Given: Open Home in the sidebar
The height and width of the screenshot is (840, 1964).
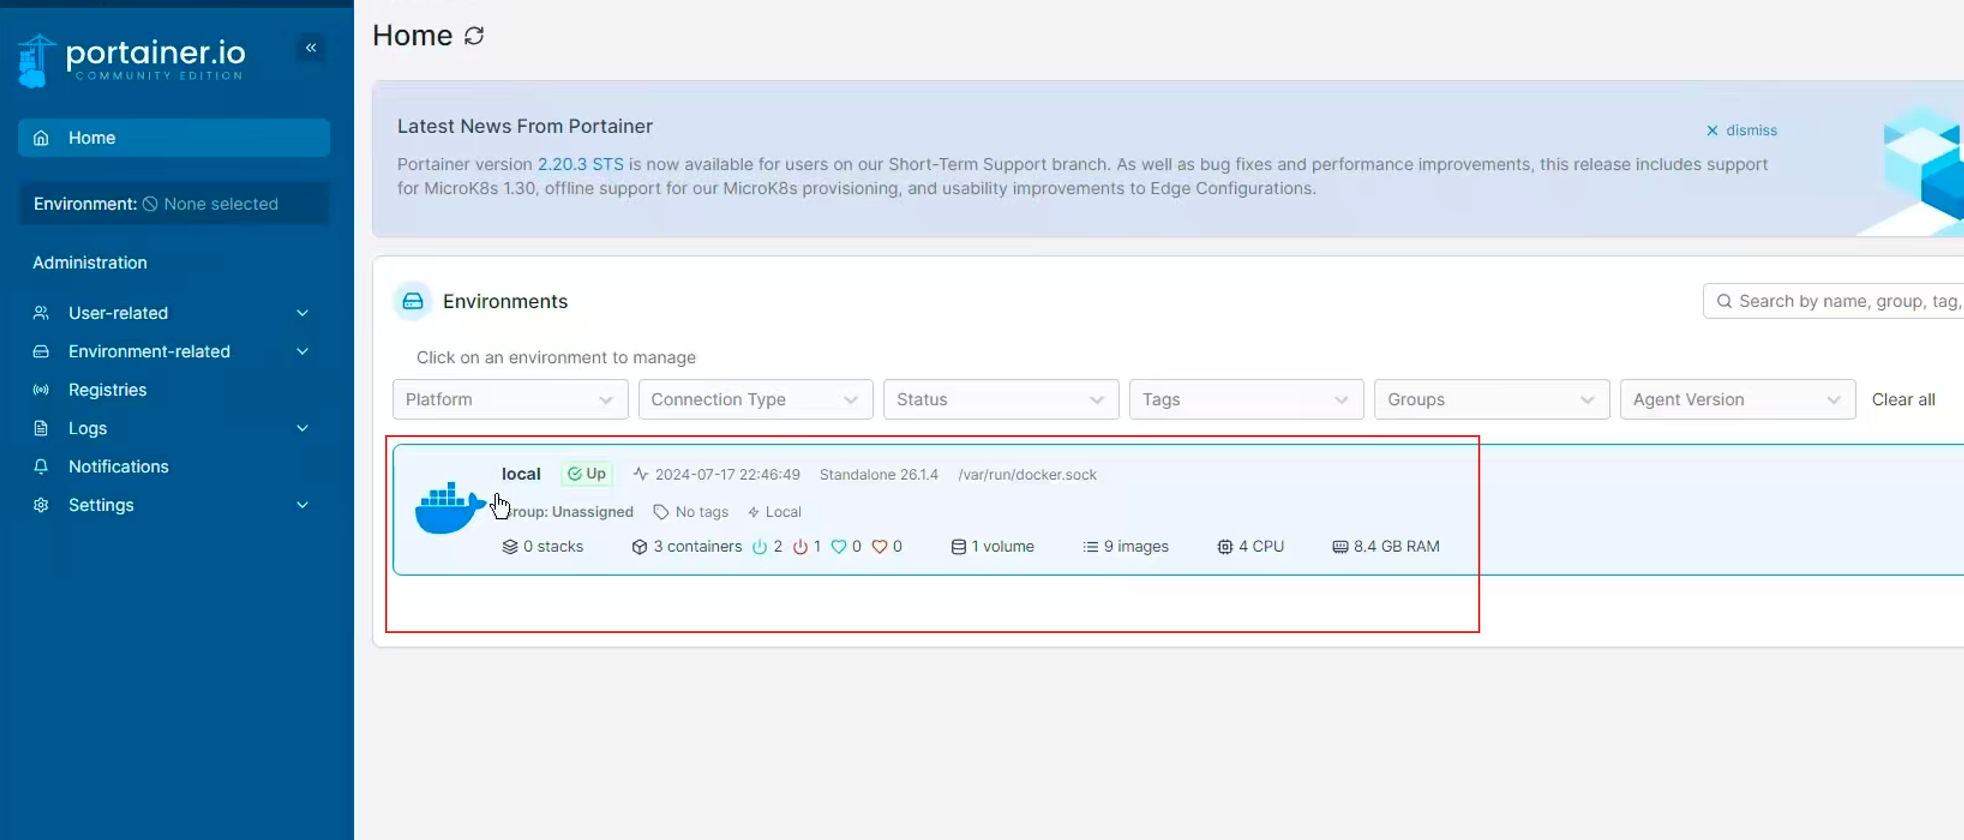Looking at the screenshot, I should click(174, 138).
